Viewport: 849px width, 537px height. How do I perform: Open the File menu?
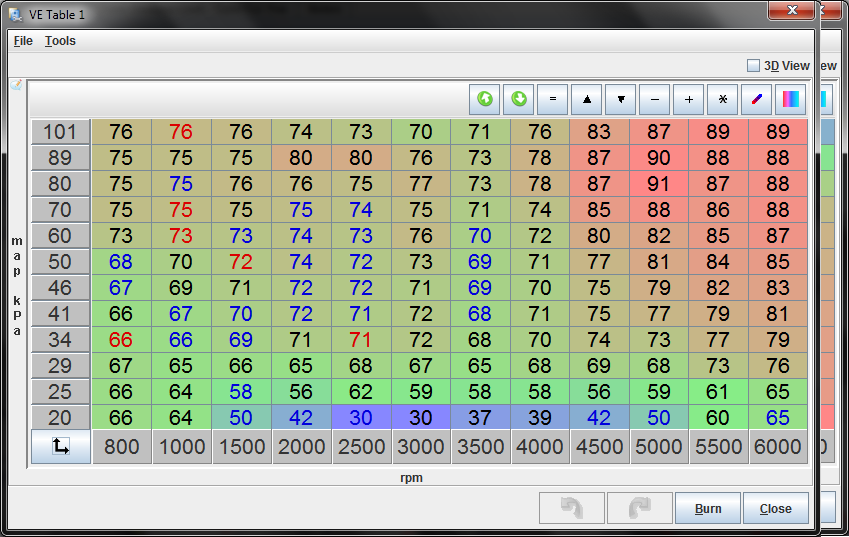pyautogui.click(x=23, y=41)
